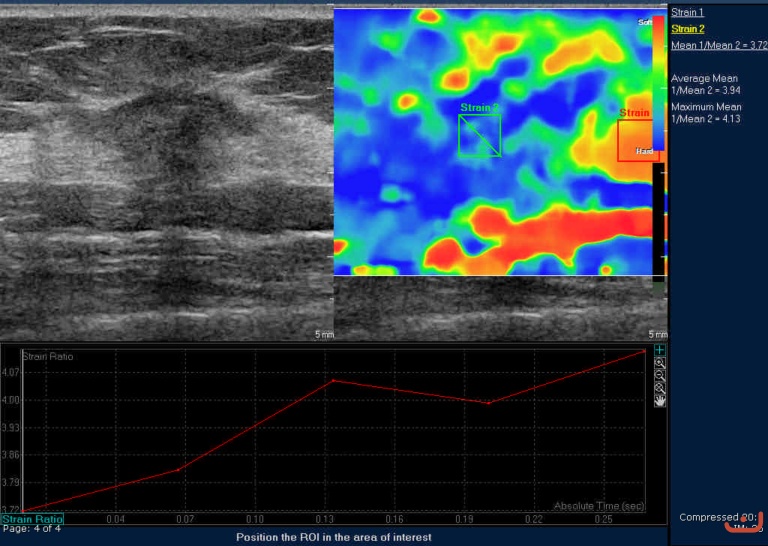The width and height of the screenshot is (768, 546).
Task: Click the Average Mean ratio readout
Action: 706,84
